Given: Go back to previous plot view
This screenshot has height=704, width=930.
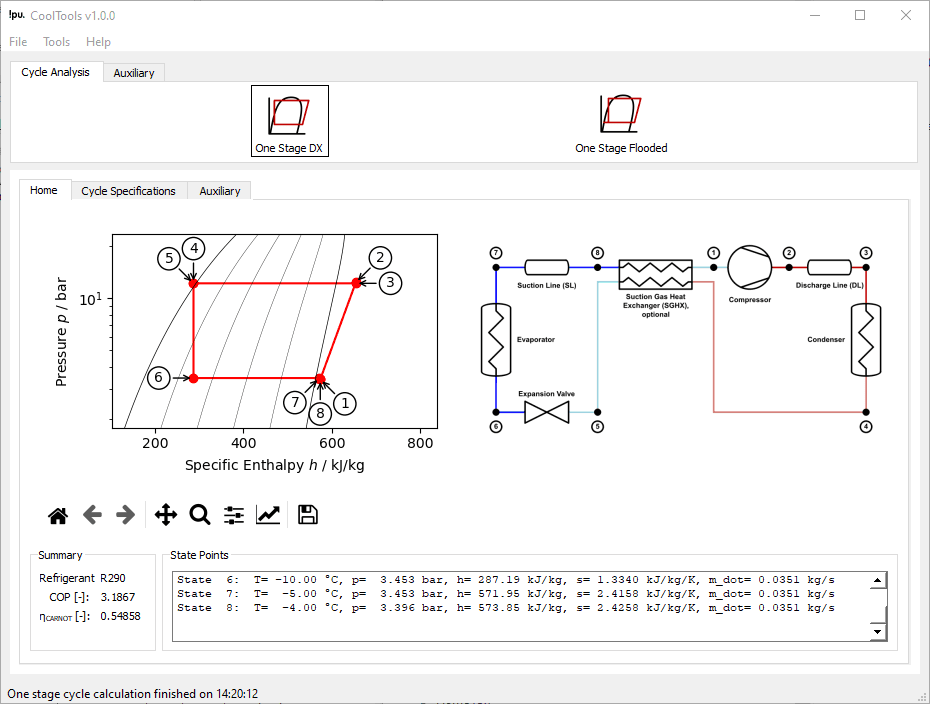Looking at the screenshot, I should [92, 515].
